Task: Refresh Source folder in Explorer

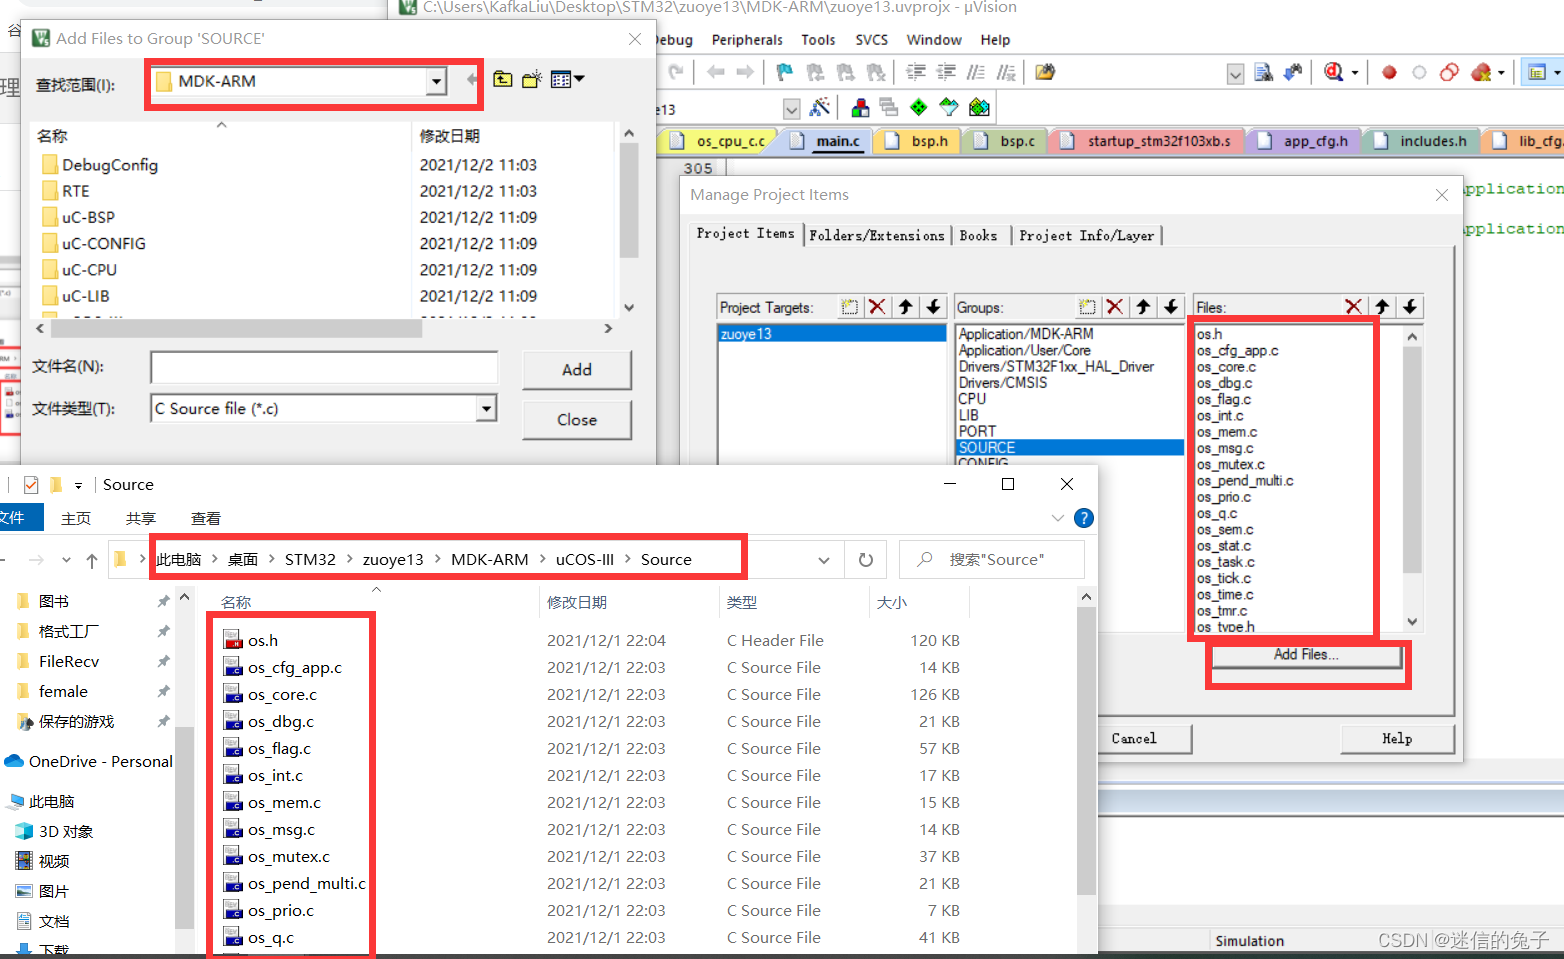Action: click(x=866, y=560)
